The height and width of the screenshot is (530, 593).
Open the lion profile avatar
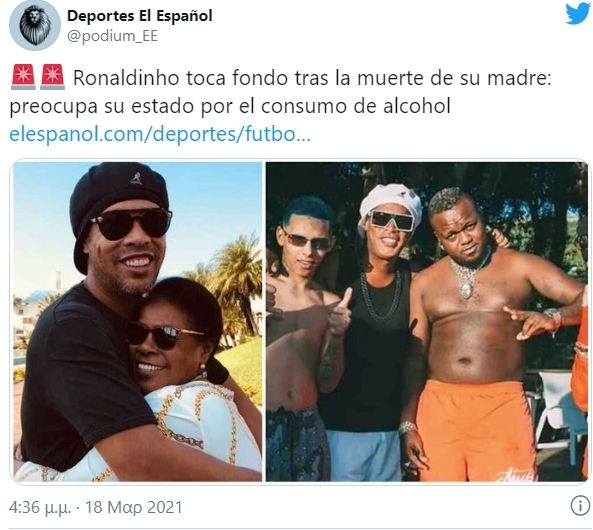[x=35, y=25]
